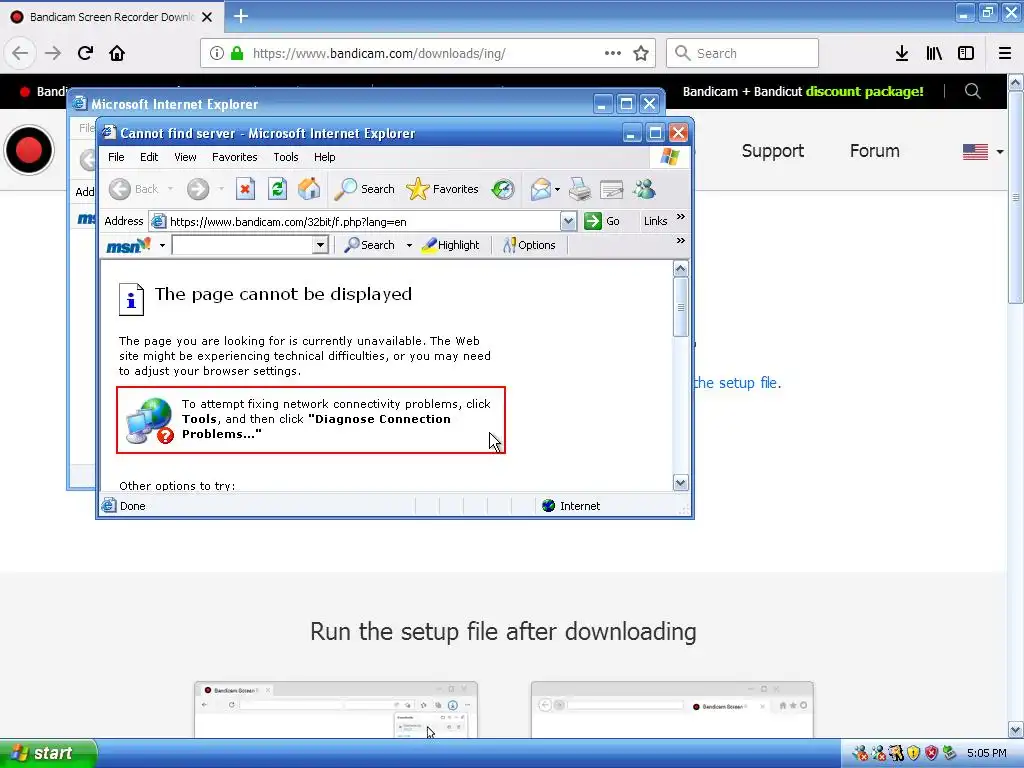Open Favorites menu in Internet Explorer
Image resolution: width=1024 pixels, height=768 pixels.
234,157
